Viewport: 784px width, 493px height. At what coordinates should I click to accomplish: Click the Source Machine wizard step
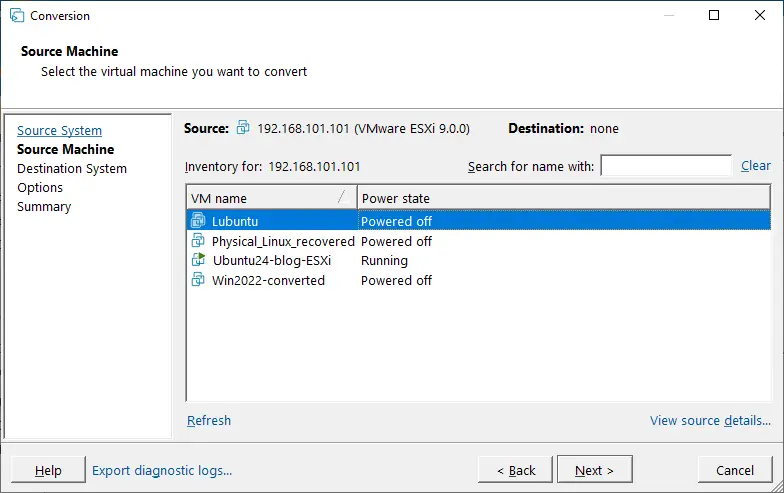coord(66,150)
